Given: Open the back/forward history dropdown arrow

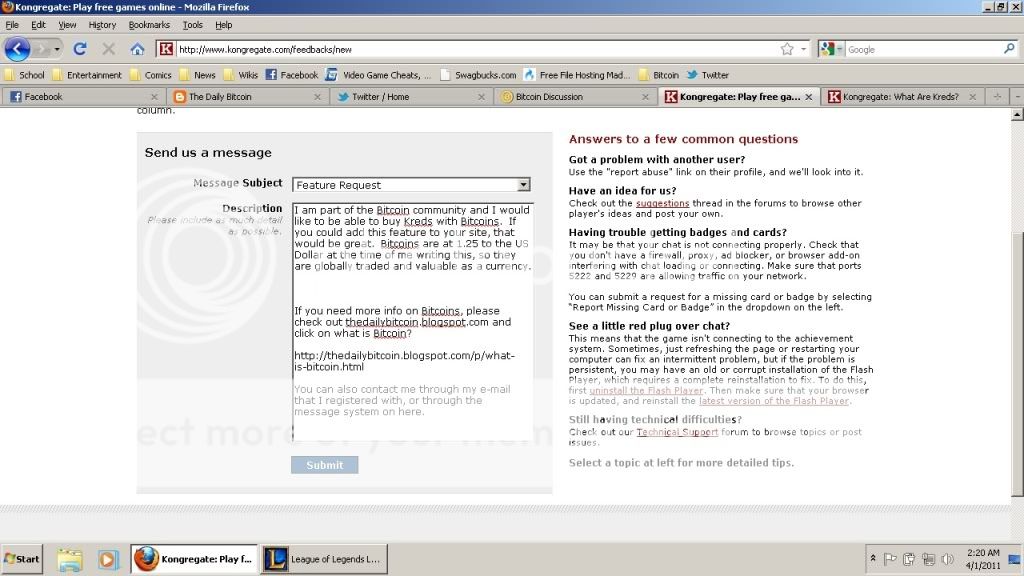Looking at the screenshot, I should (x=57, y=48).
